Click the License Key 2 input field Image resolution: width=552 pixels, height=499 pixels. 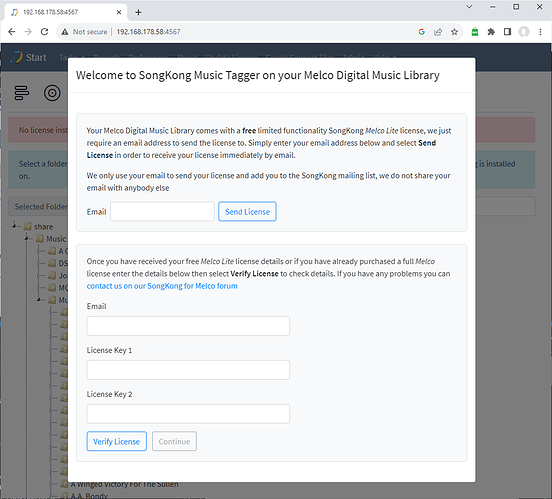click(x=188, y=414)
